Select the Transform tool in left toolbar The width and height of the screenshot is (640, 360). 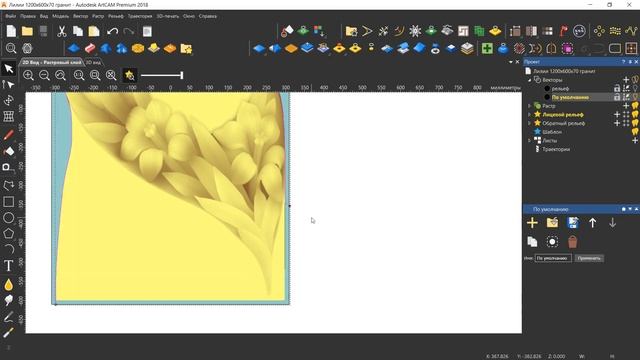point(9,100)
